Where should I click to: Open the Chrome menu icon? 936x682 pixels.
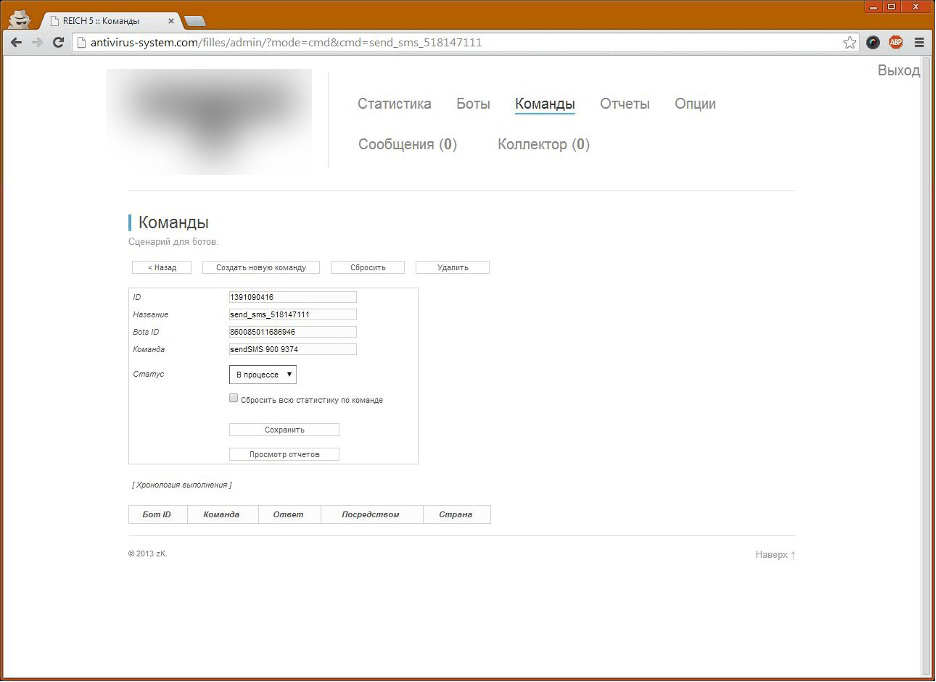point(920,42)
